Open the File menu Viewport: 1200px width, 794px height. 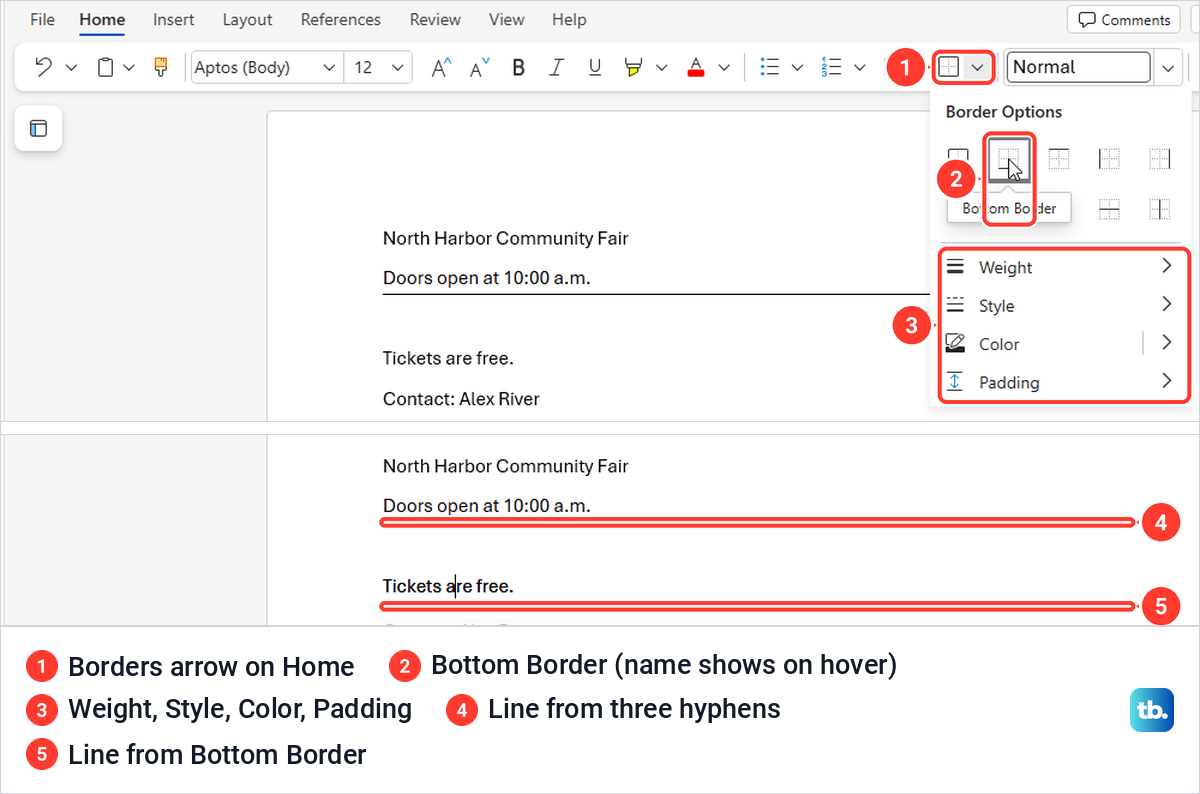[x=42, y=19]
